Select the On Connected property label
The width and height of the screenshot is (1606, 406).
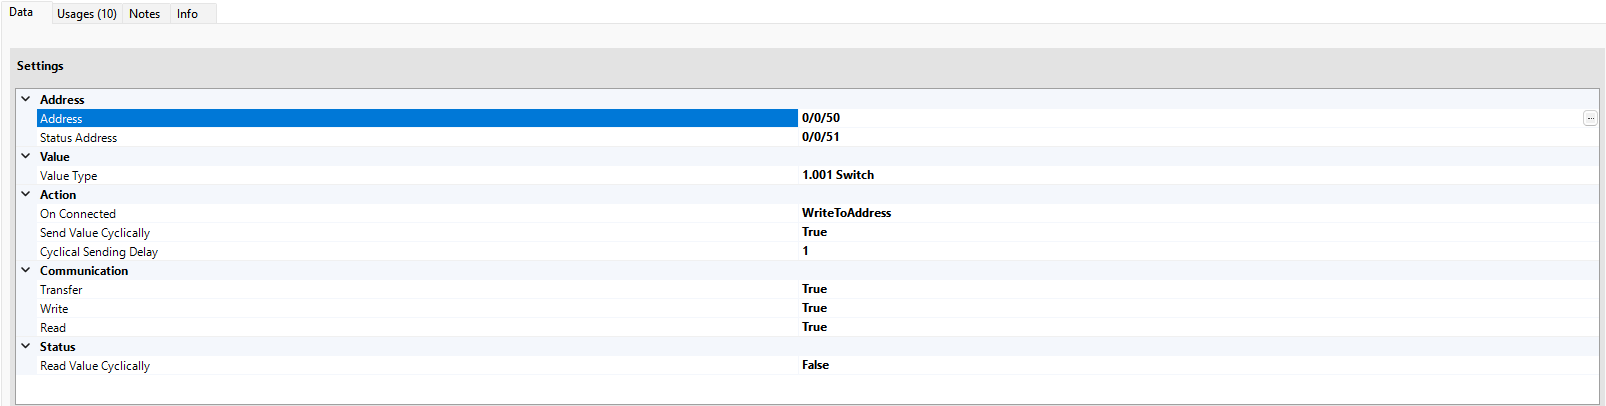(x=78, y=214)
